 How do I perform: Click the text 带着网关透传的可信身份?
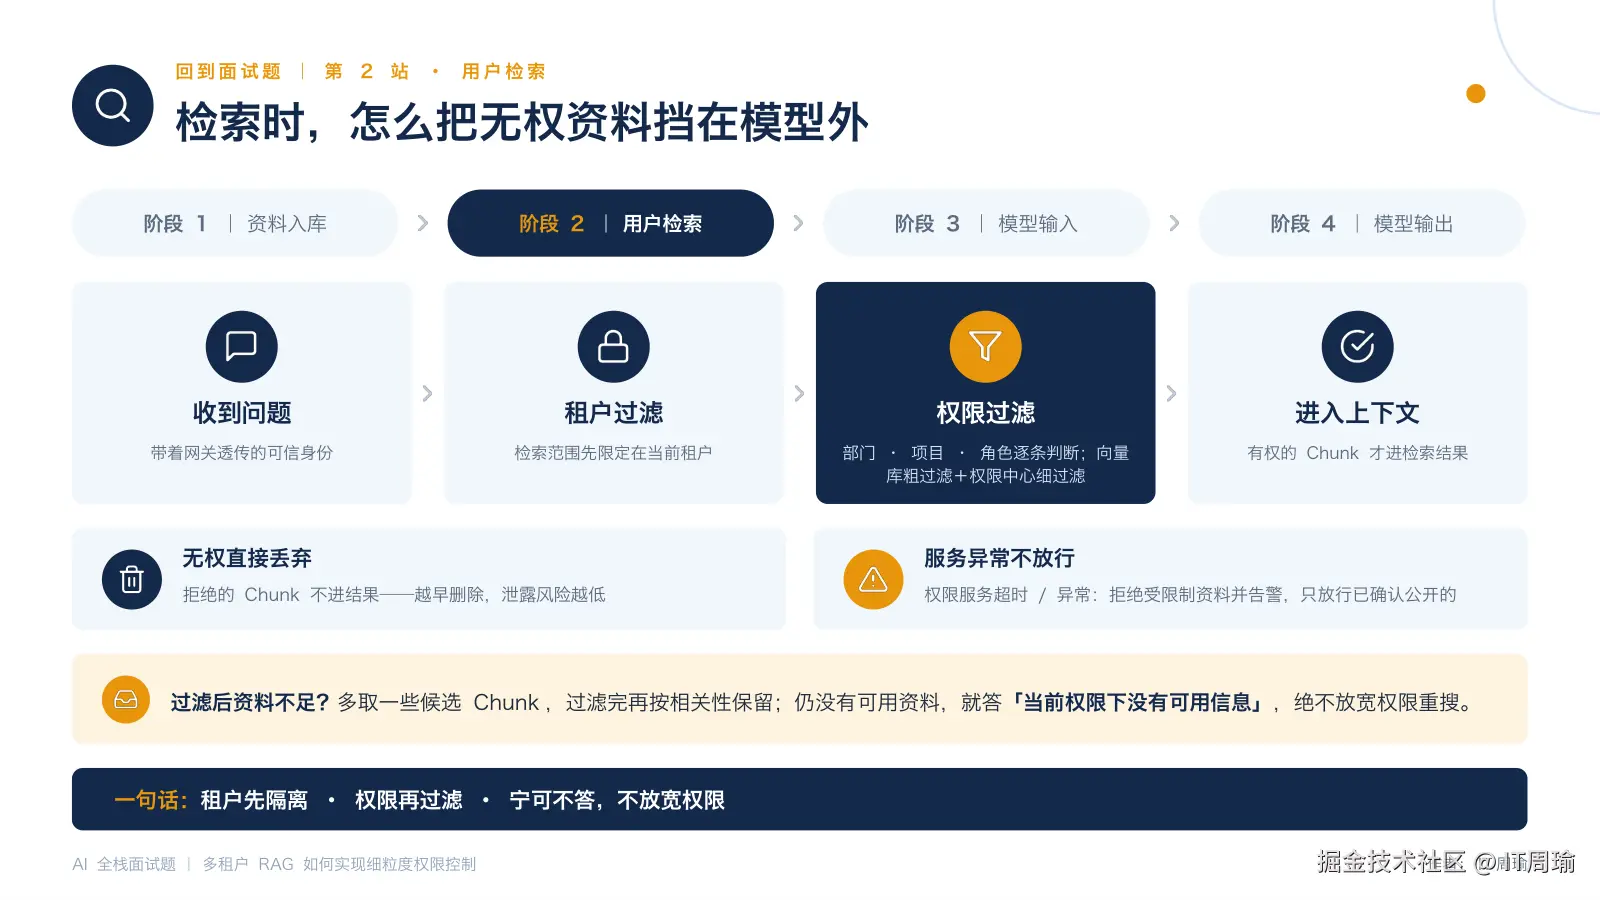(x=242, y=453)
